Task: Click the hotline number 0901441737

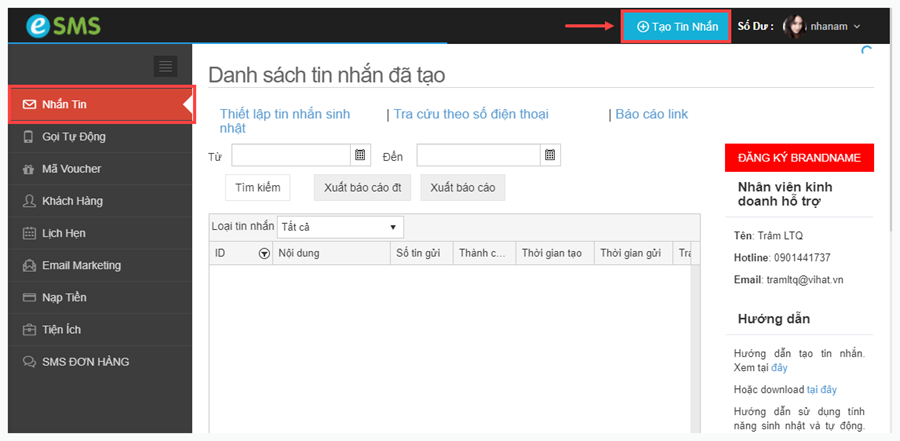Action: tap(802, 258)
